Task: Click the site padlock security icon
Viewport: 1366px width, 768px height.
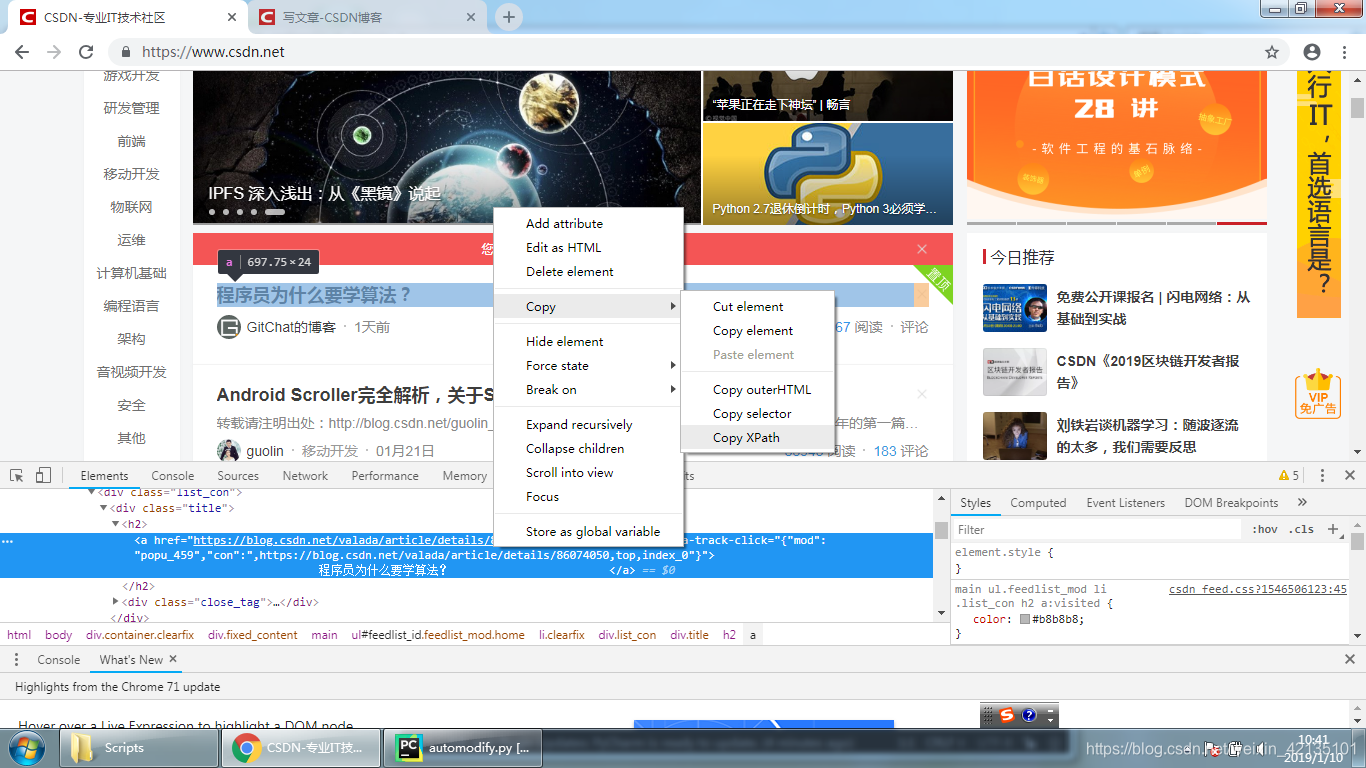Action: 125,52
